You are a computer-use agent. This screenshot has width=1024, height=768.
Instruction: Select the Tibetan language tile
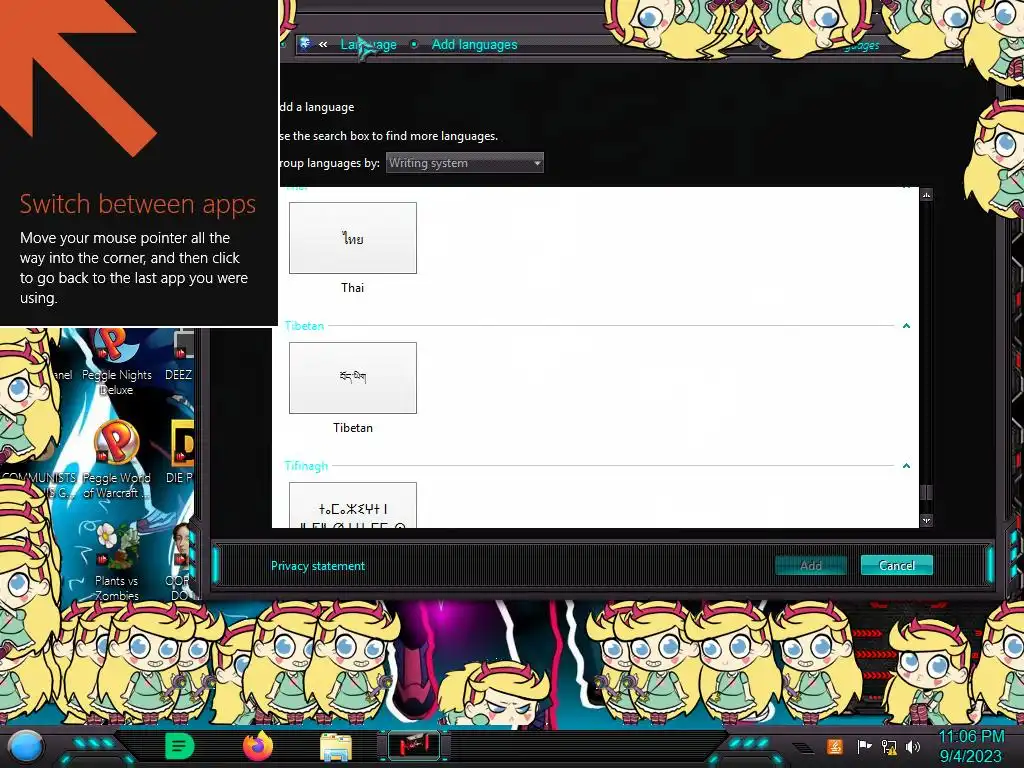pos(353,377)
